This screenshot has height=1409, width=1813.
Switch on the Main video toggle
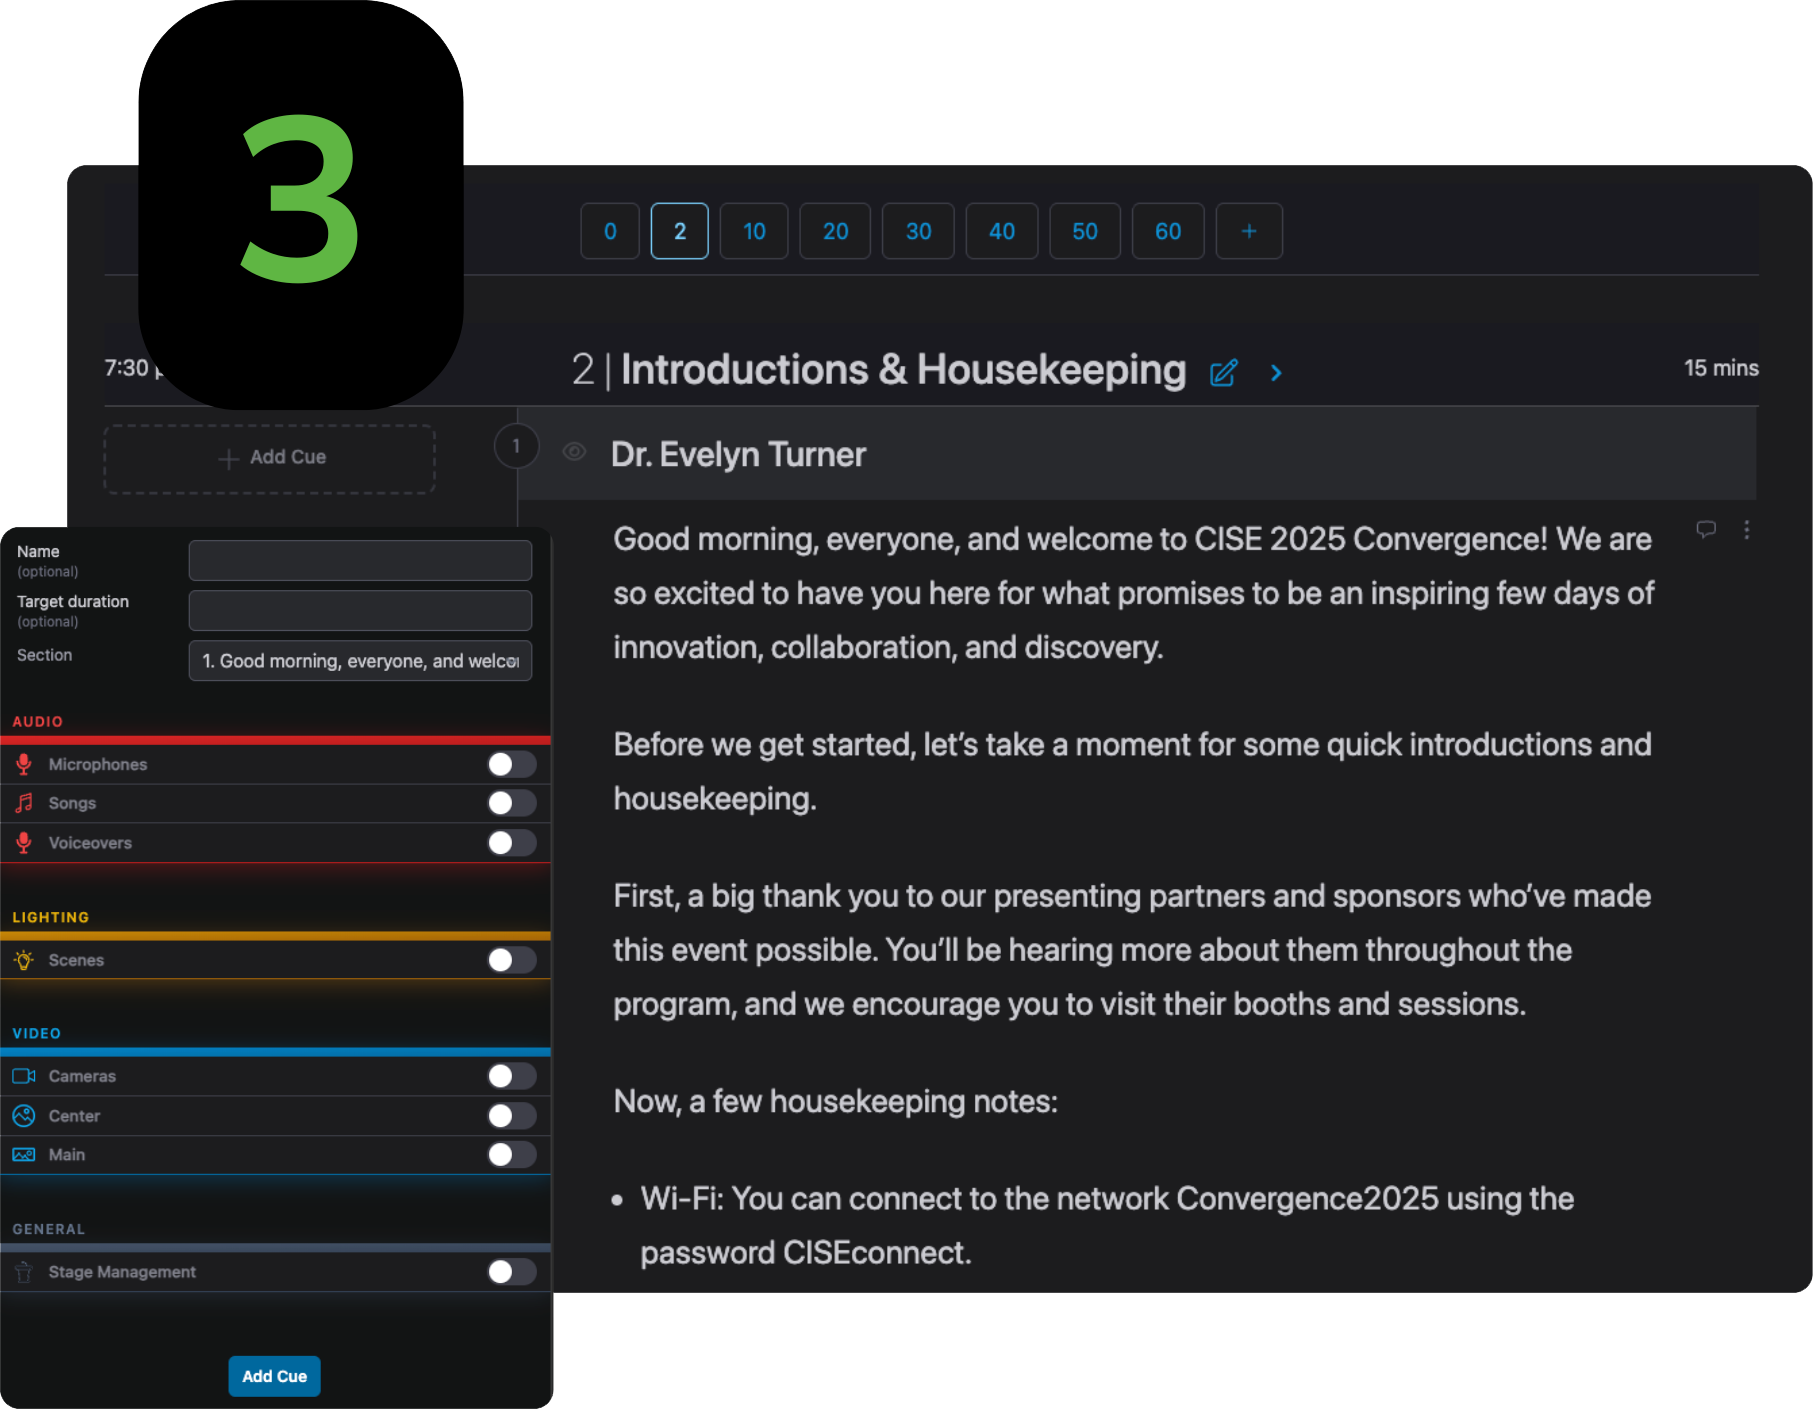[x=511, y=1155]
